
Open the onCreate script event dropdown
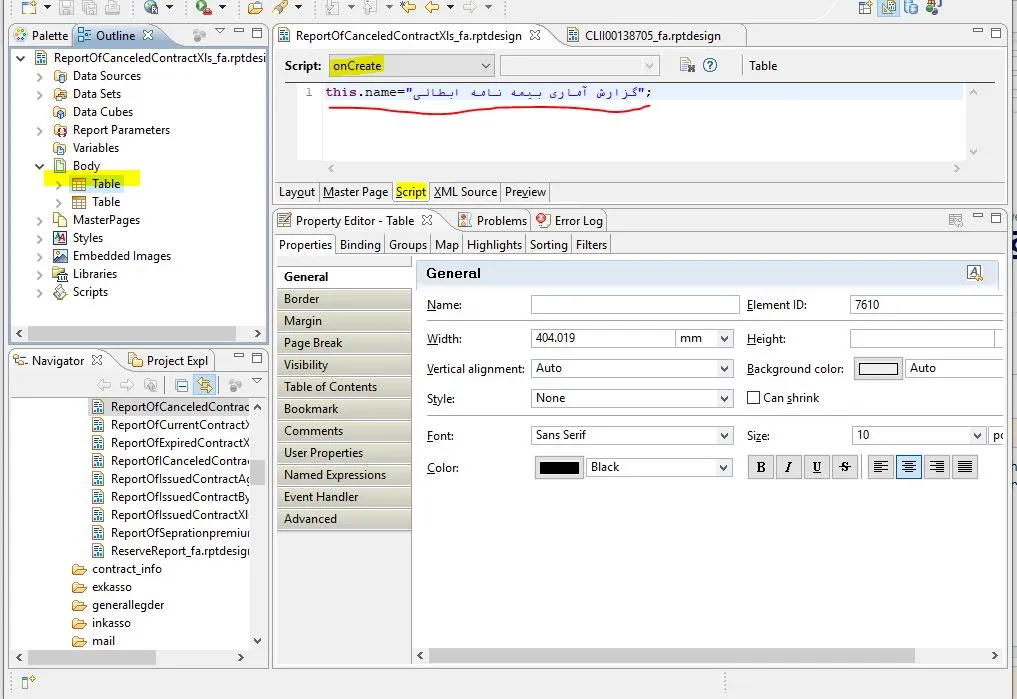click(485, 65)
